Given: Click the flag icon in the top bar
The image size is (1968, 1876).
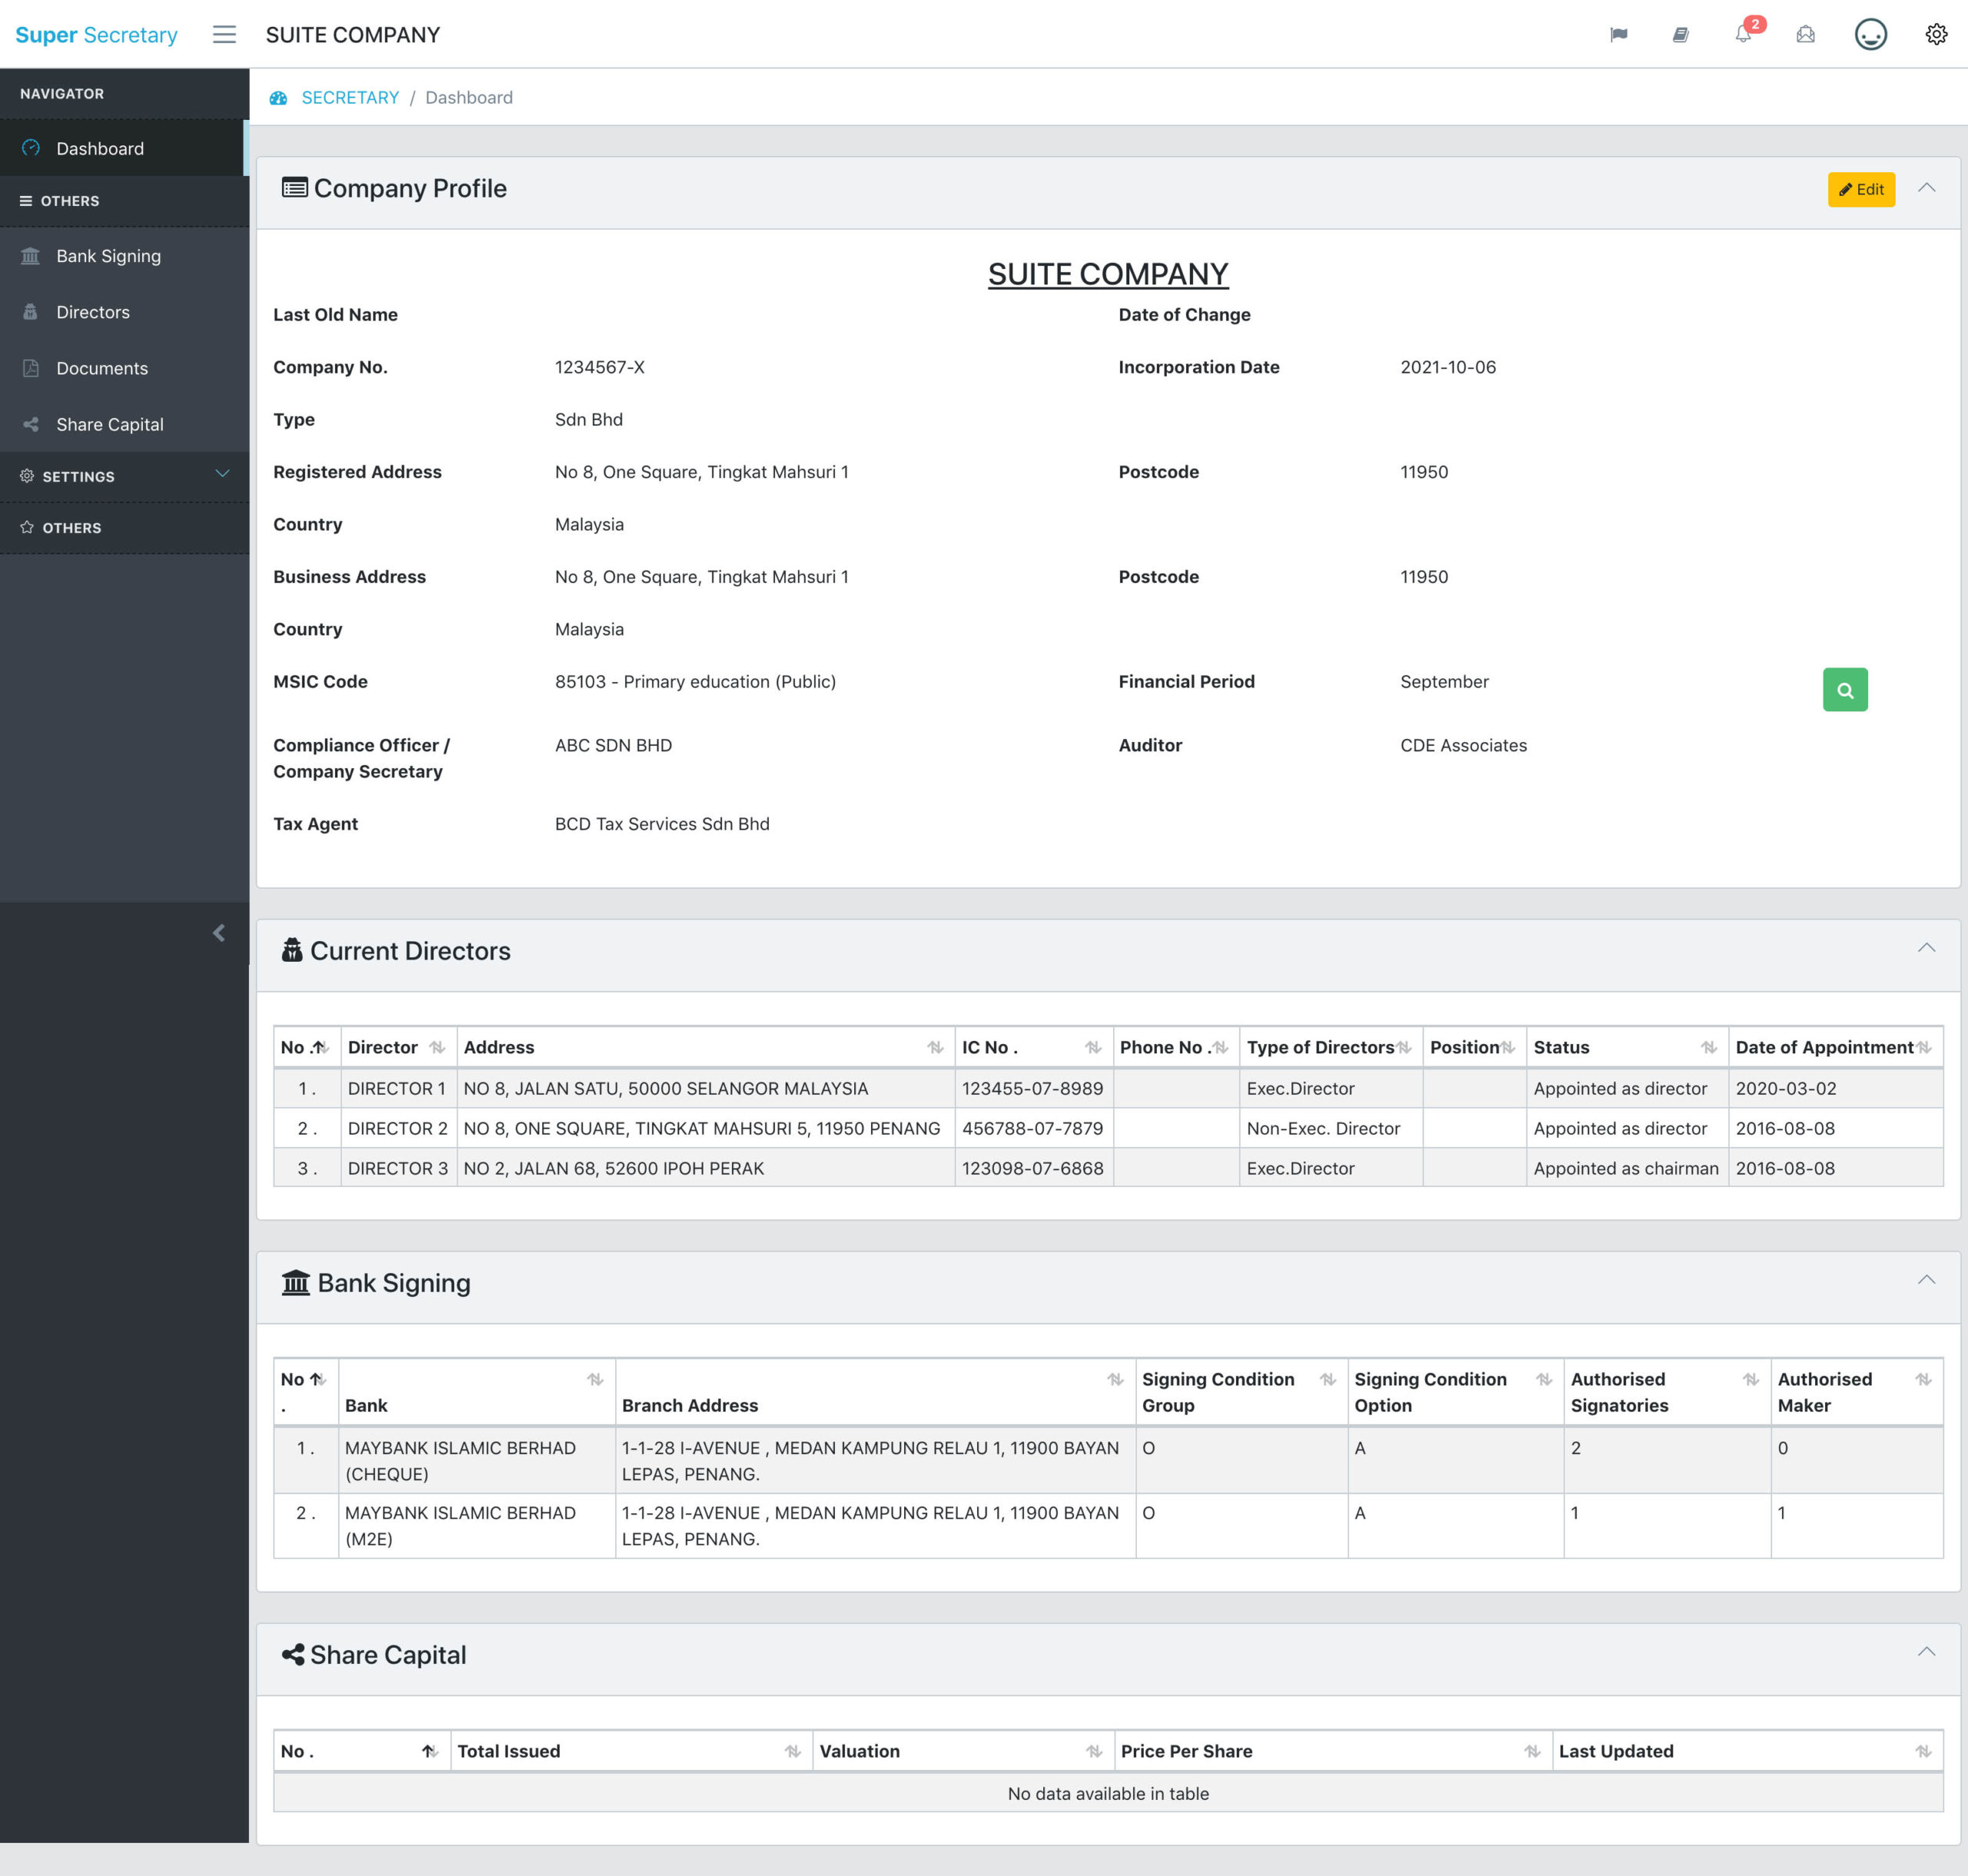Looking at the screenshot, I should pos(1618,34).
